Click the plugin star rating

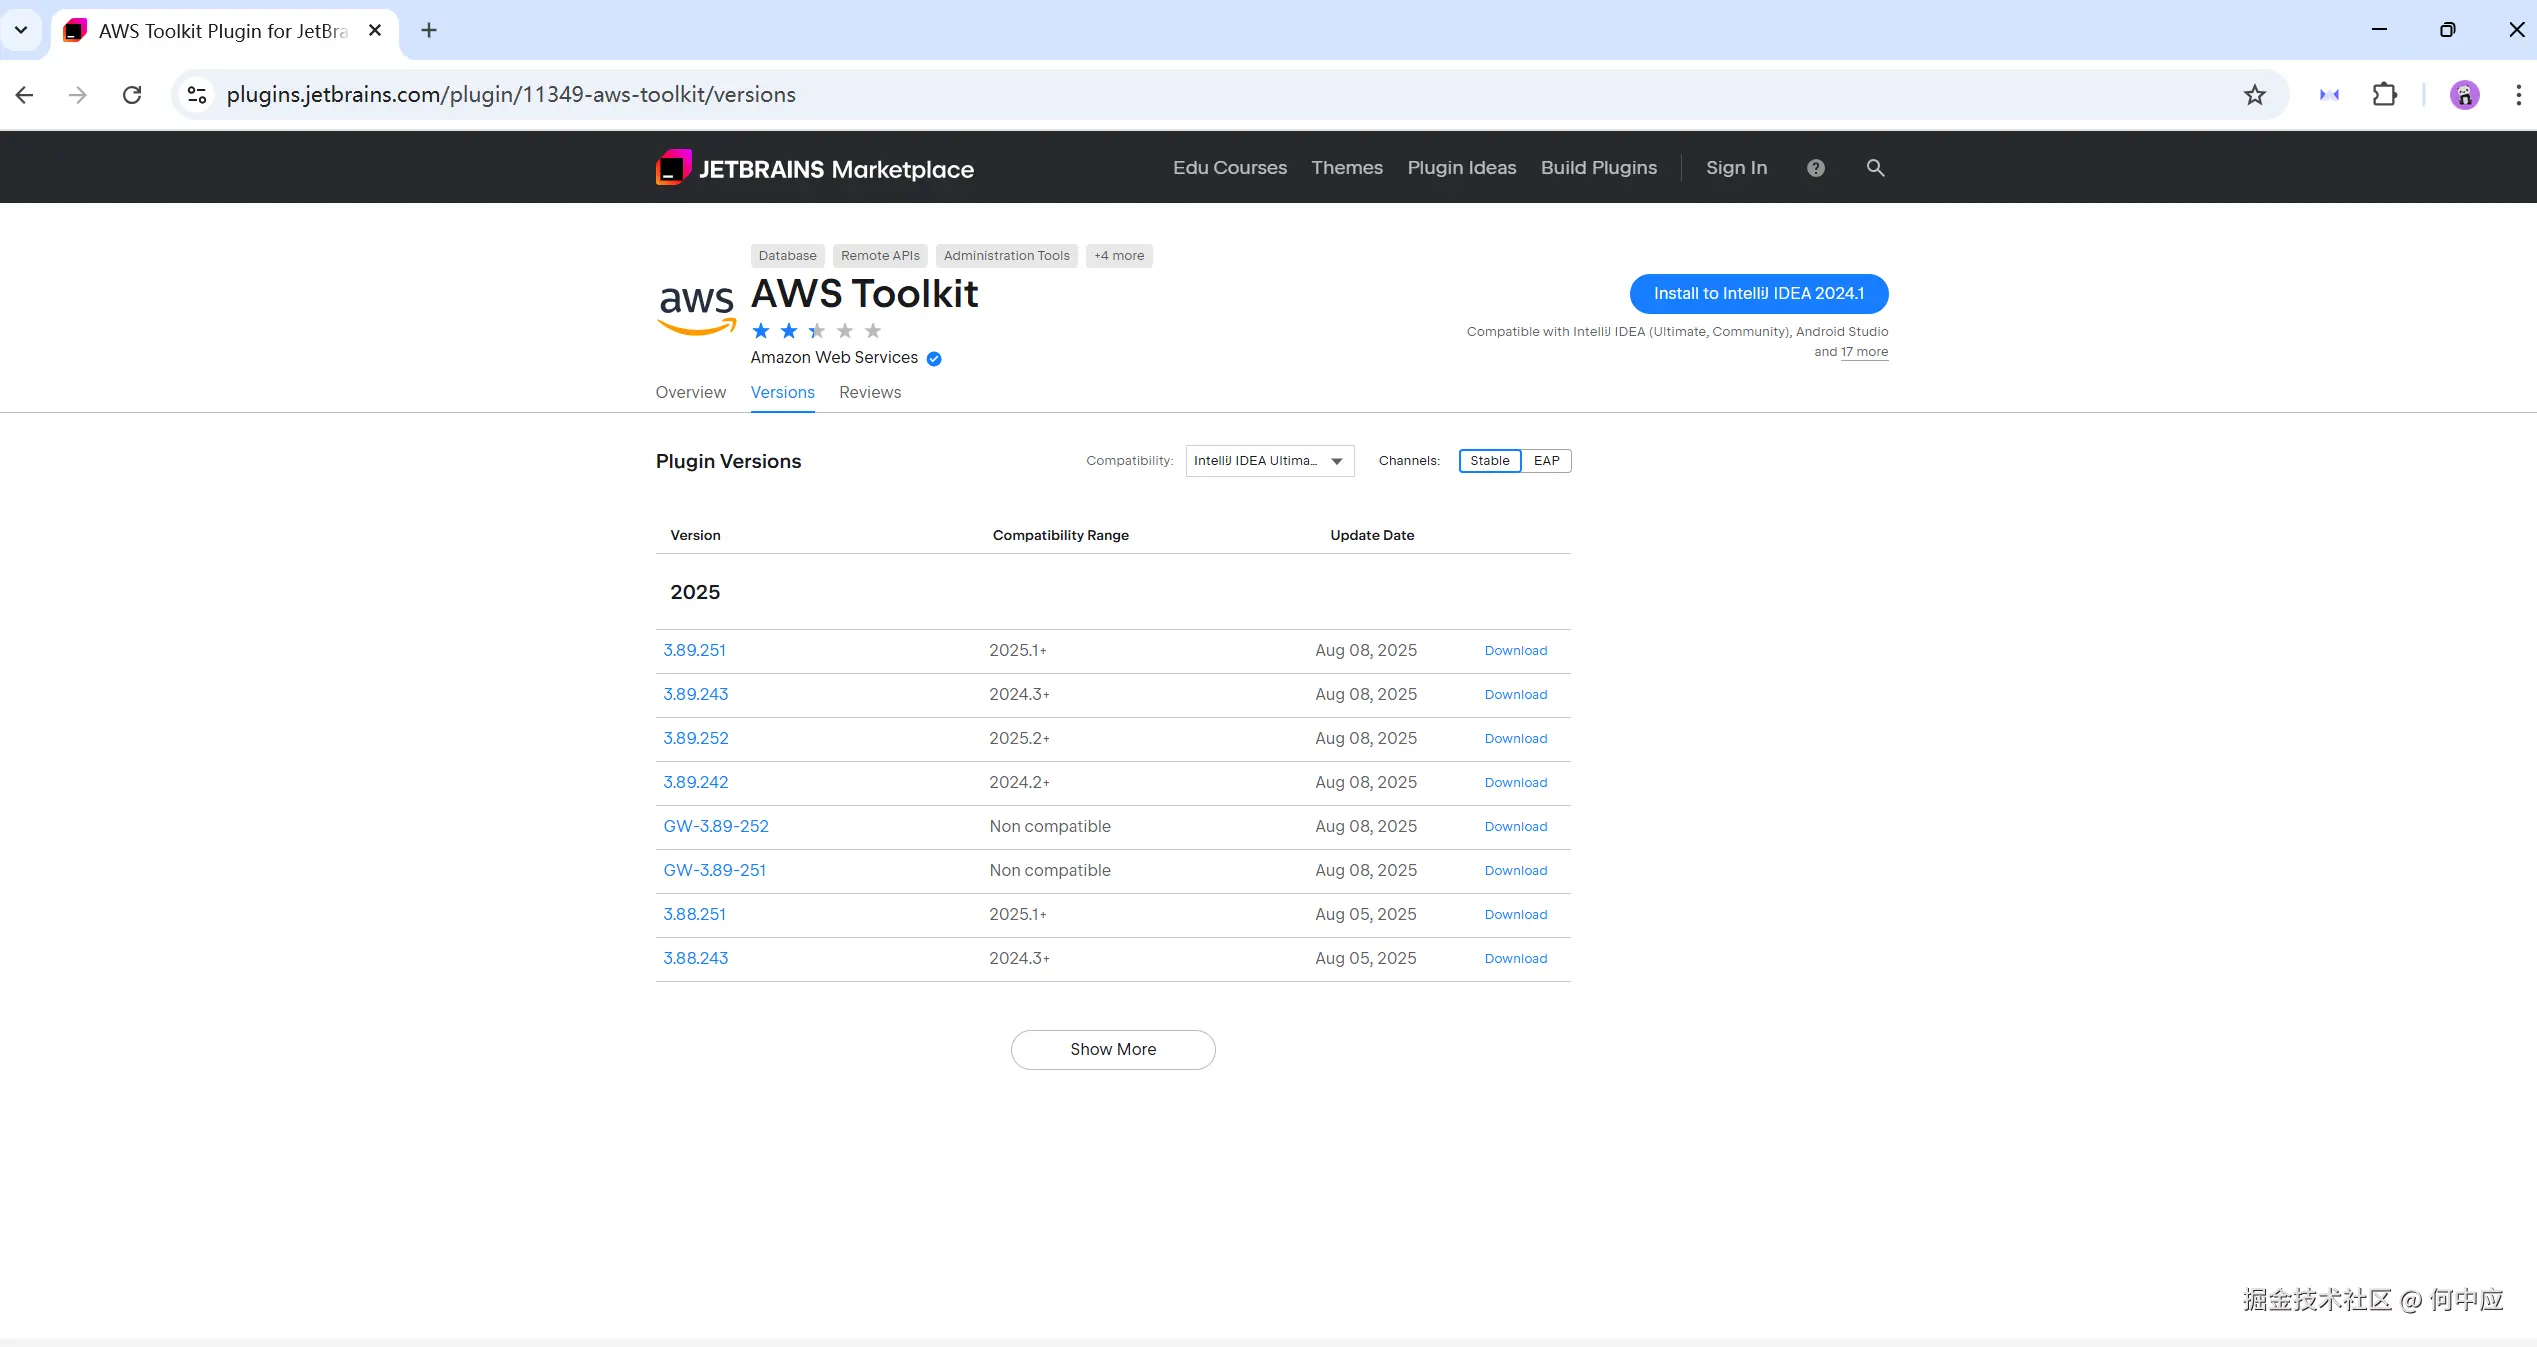[816, 331]
